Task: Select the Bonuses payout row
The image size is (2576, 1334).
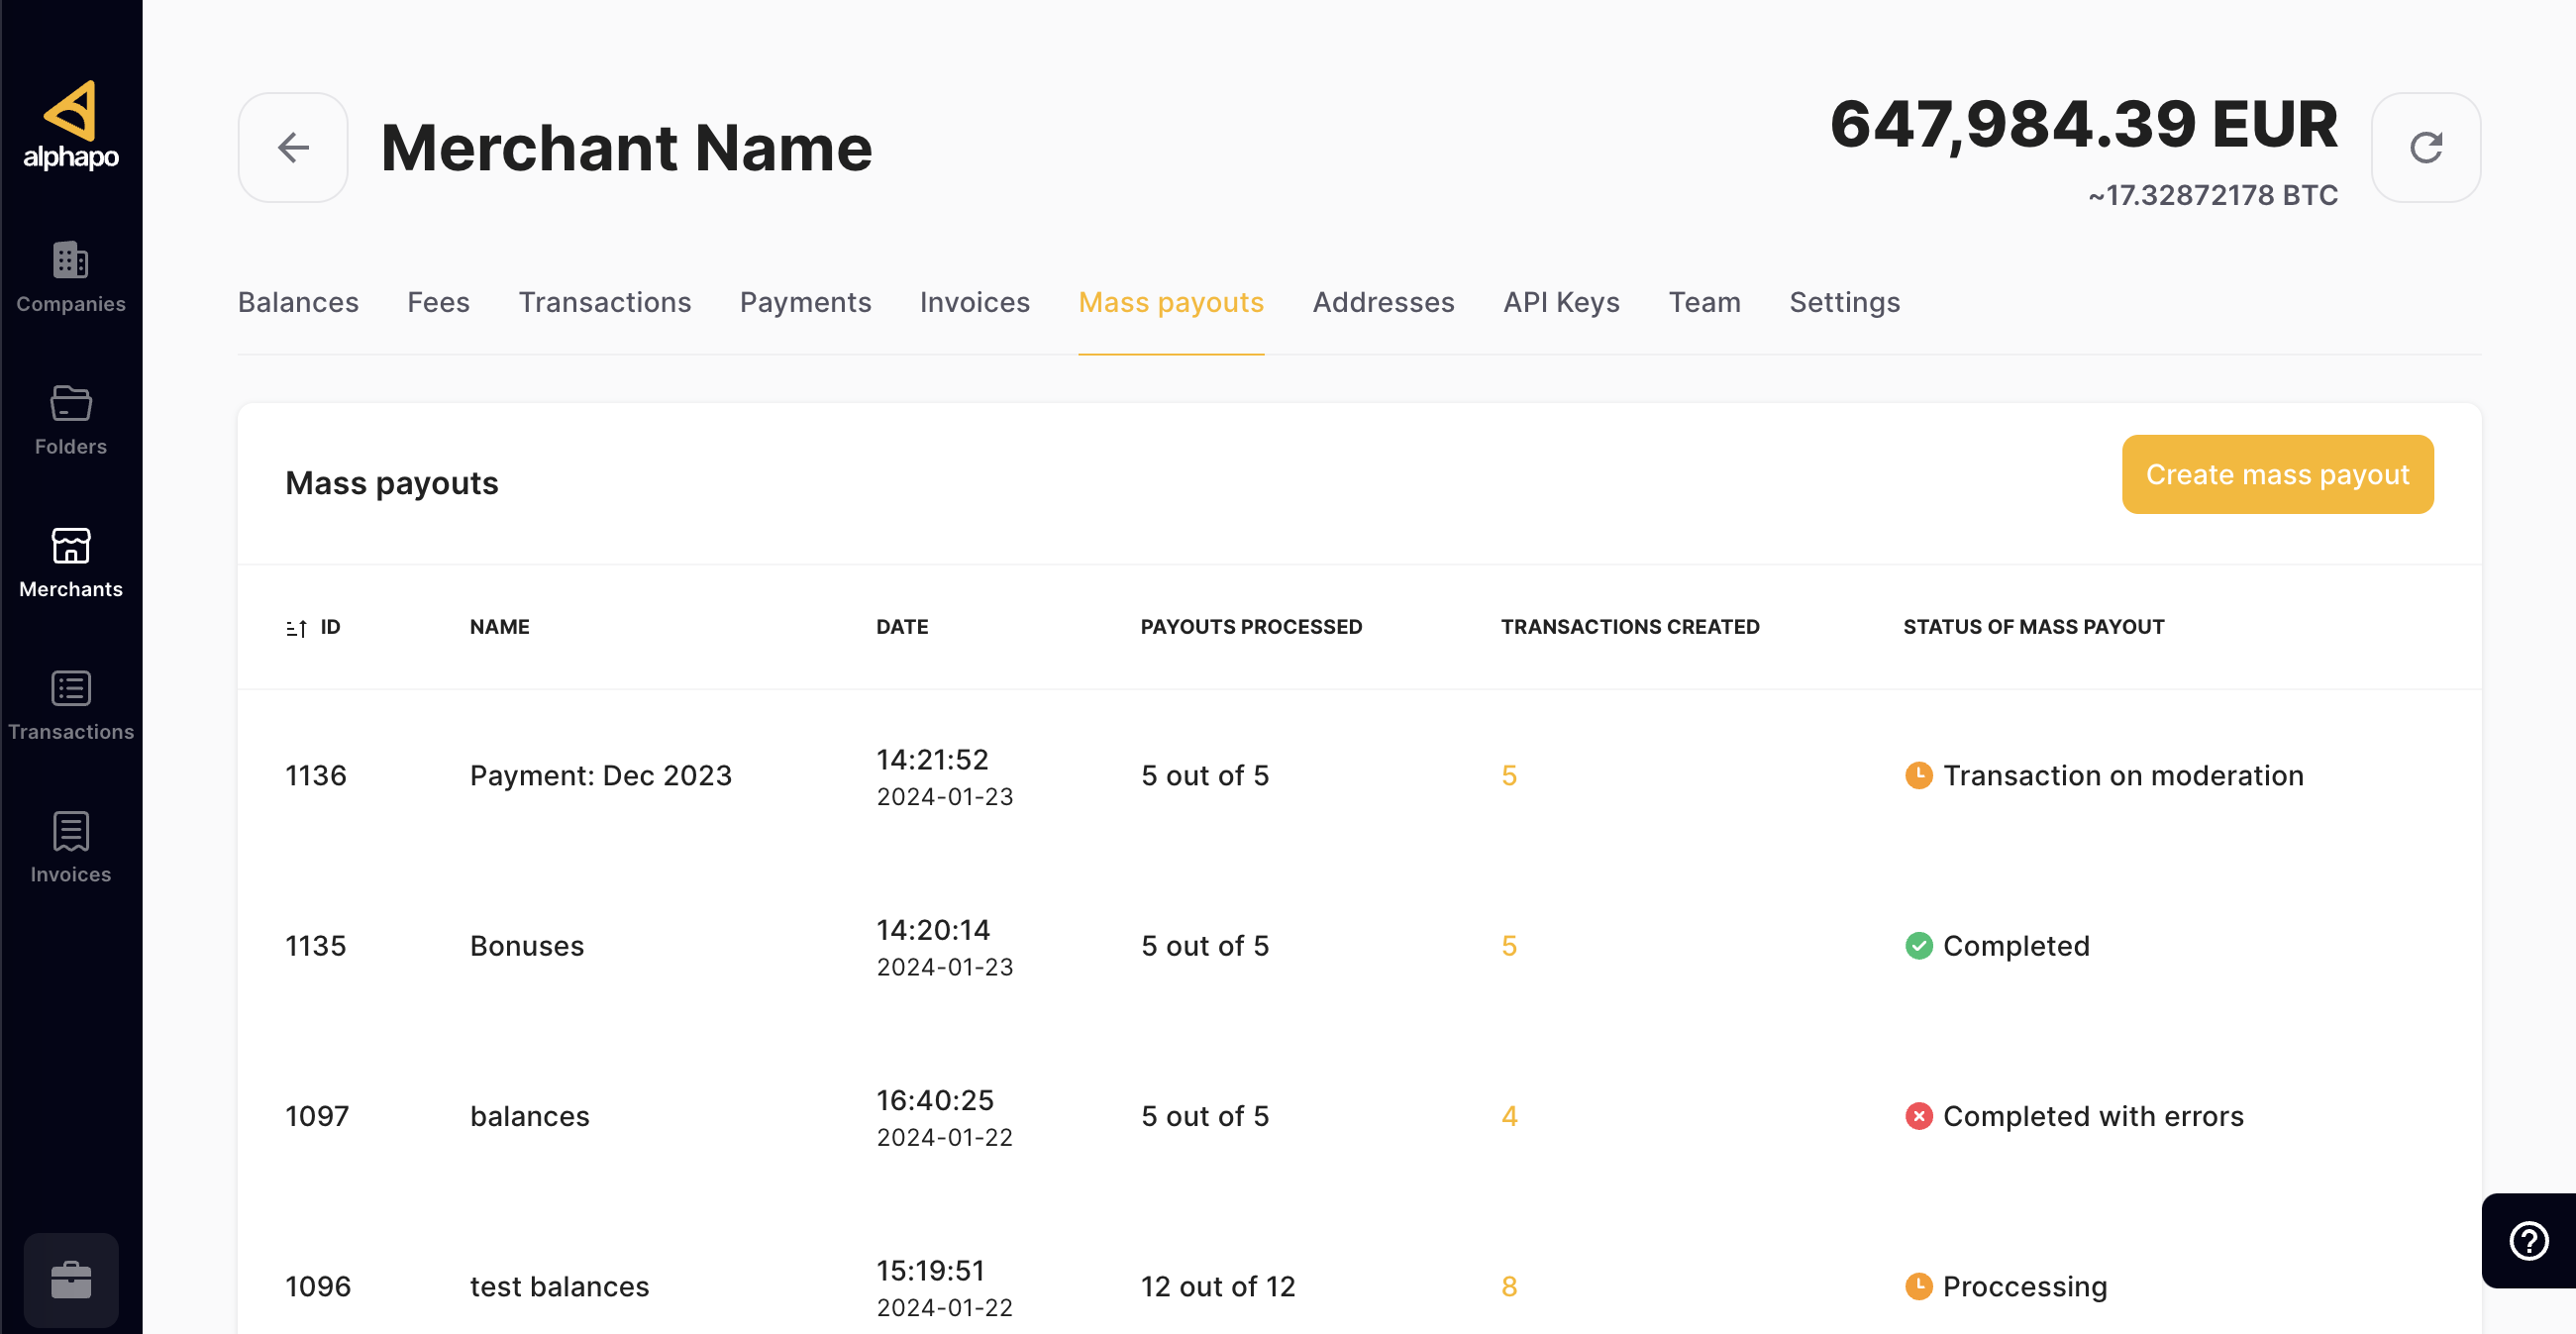Action: [526, 946]
